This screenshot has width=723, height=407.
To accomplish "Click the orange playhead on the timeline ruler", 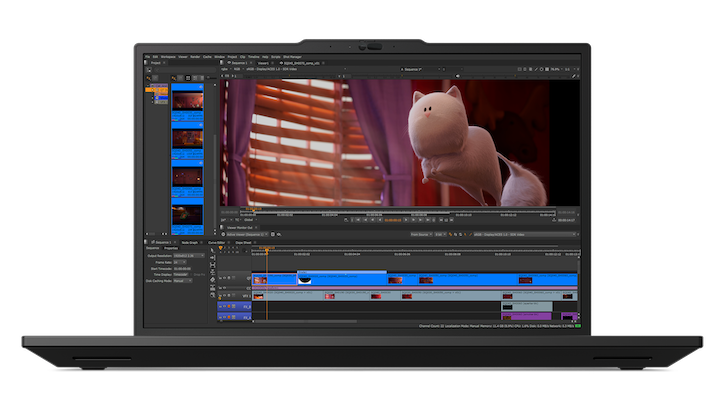I will pyautogui.click(x=267, y=249).
